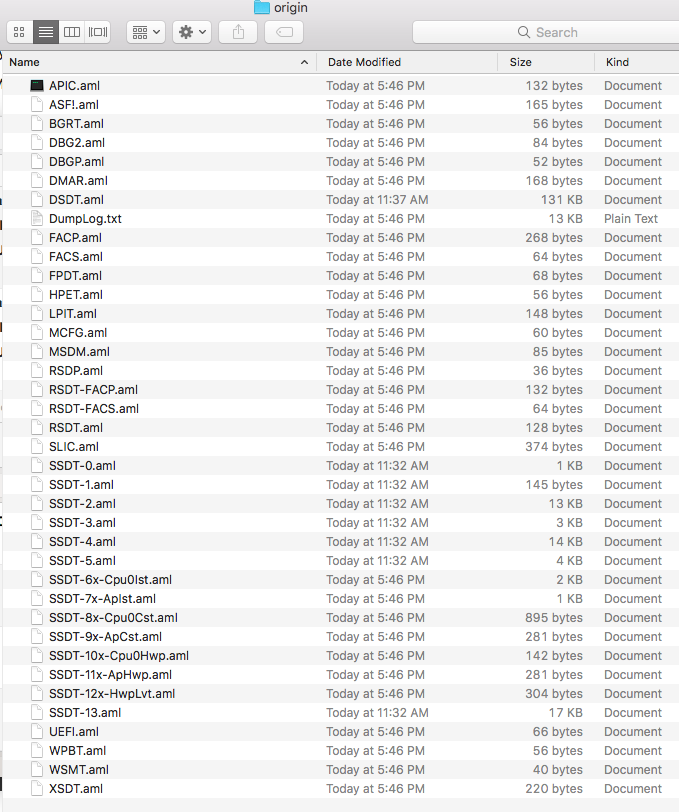Select the DSDT.aml file icon
Image resolution: width=679 pixels, height=812 pixels.
point(37,199)
